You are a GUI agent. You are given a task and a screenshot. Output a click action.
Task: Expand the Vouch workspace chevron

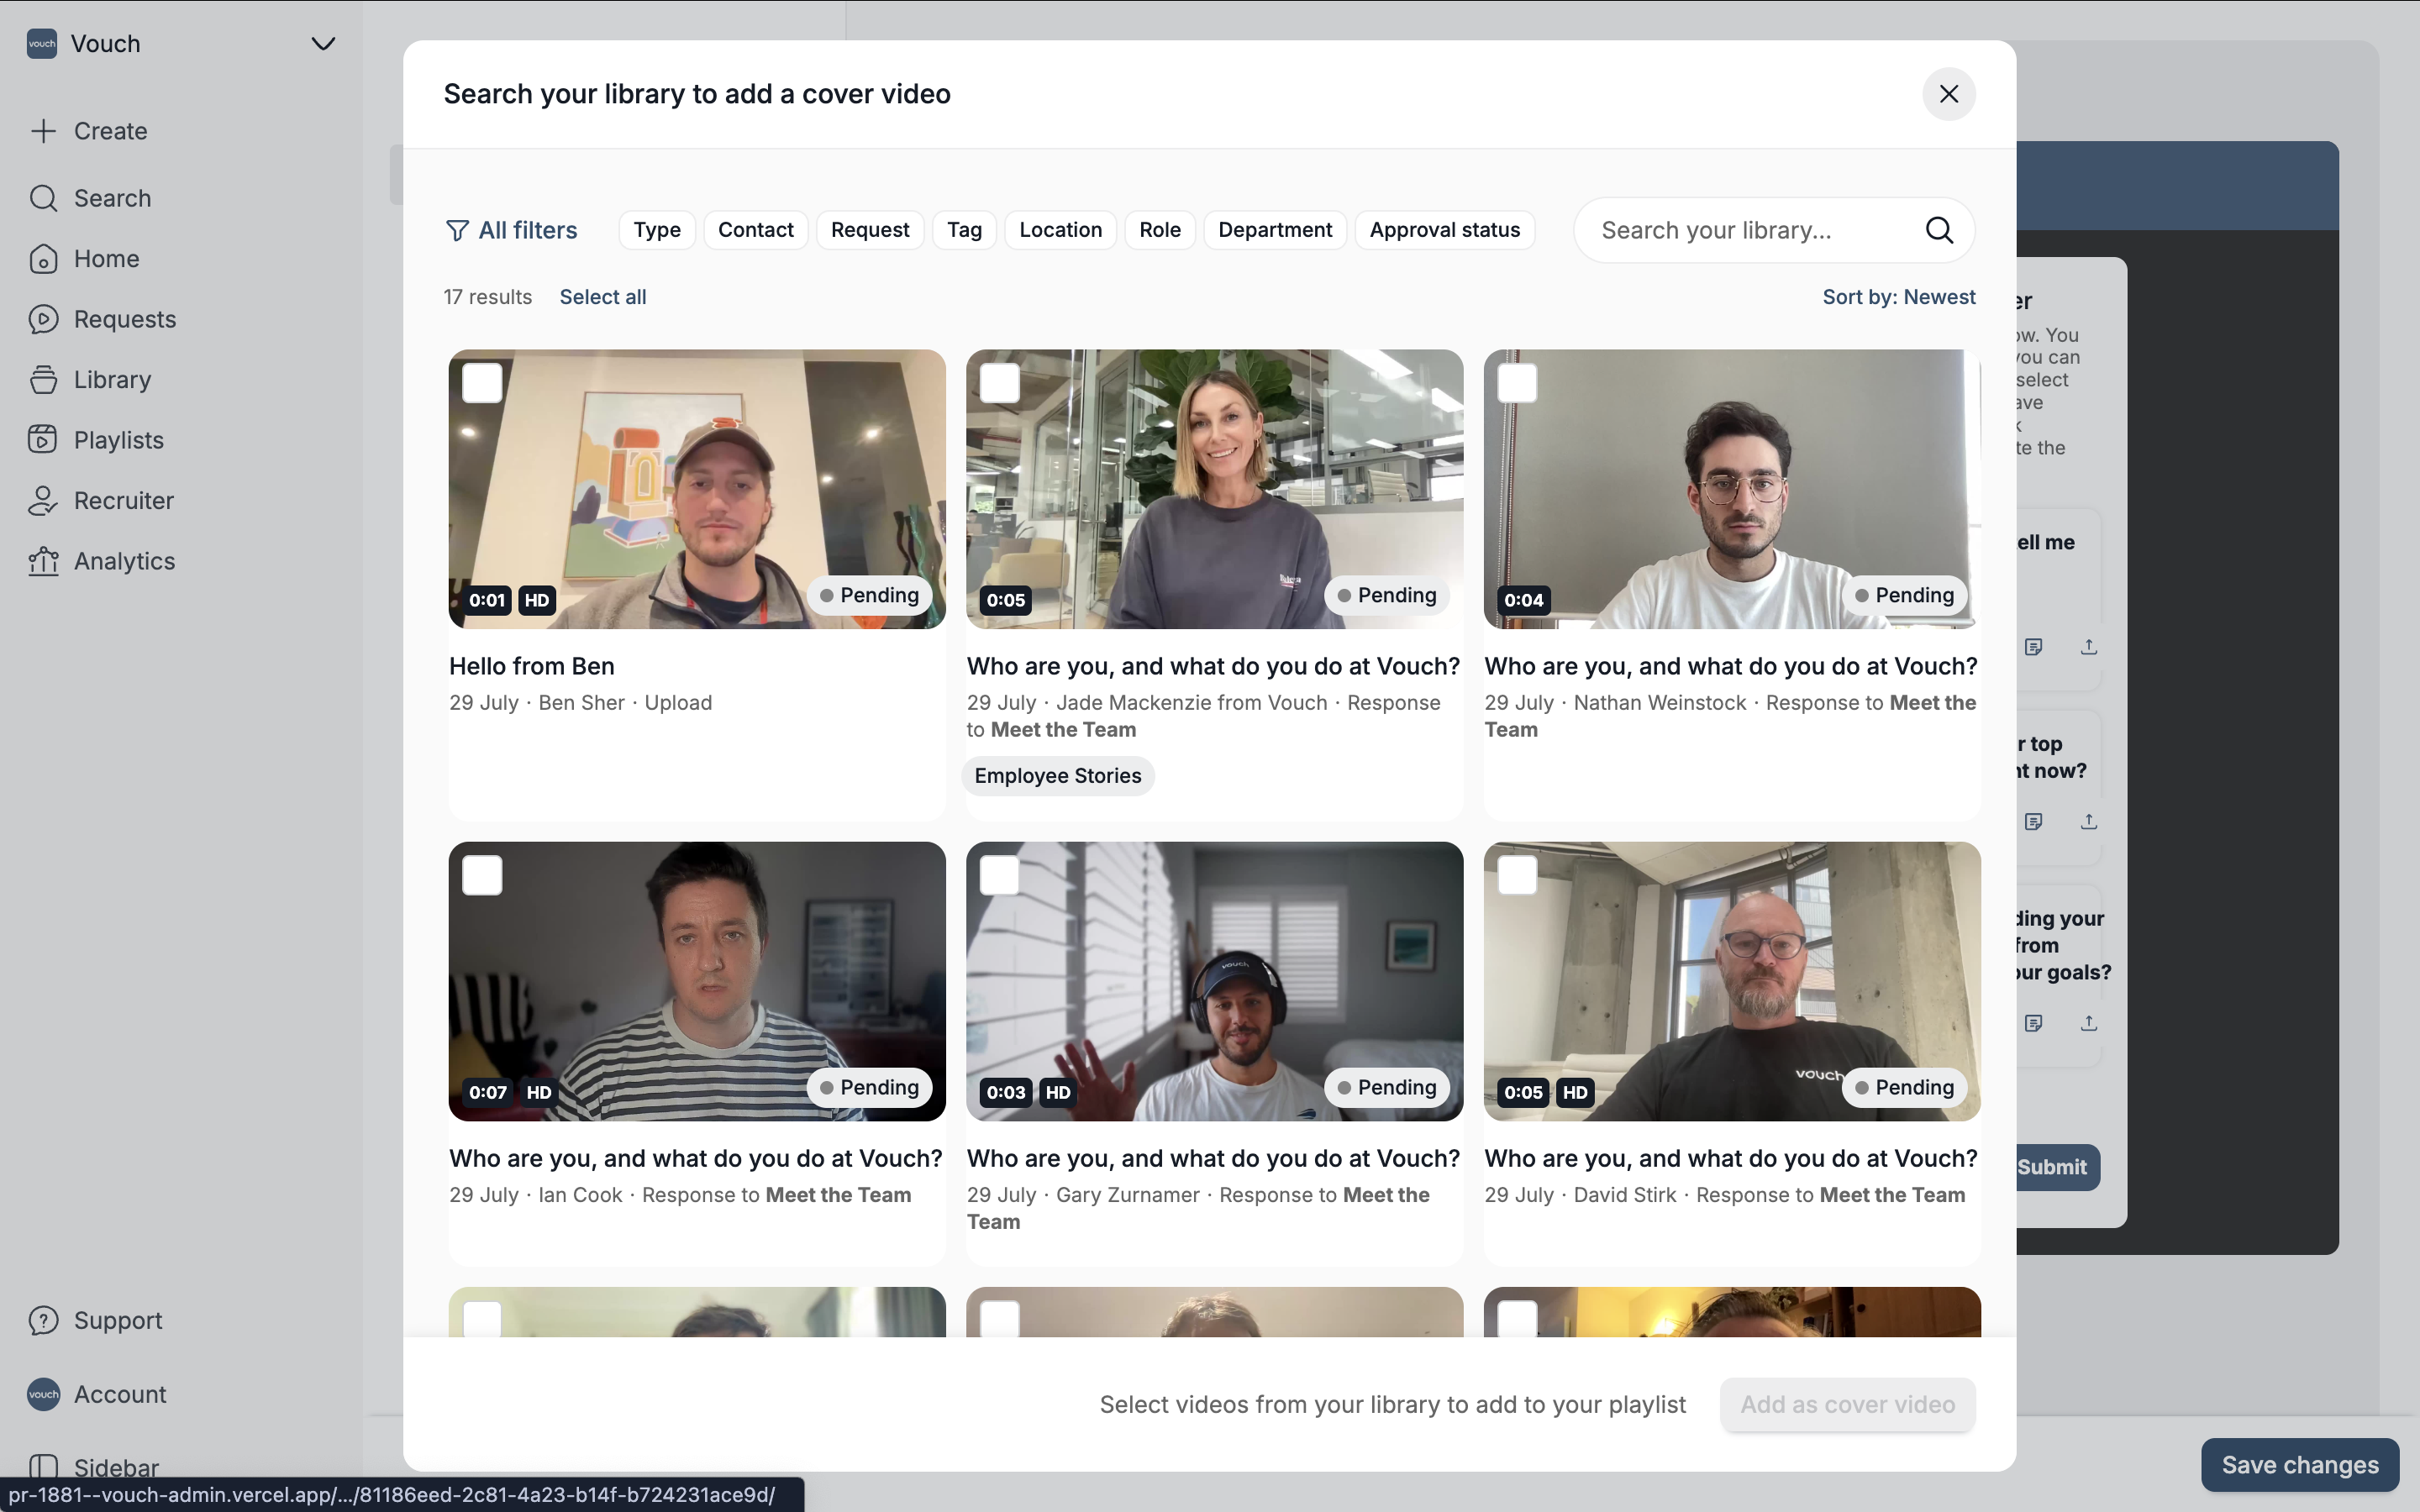[323, 44]
